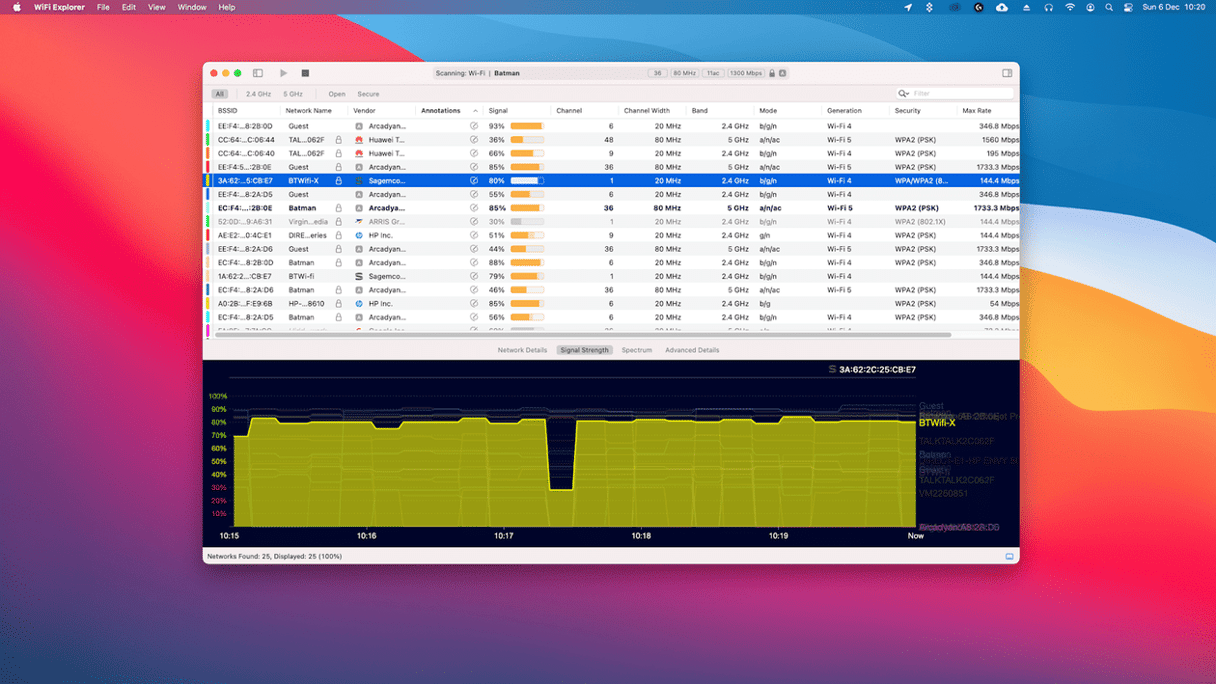Click the cyan color marker of the top Guest row
The image size is (1216, 684).
click(208, 127)
